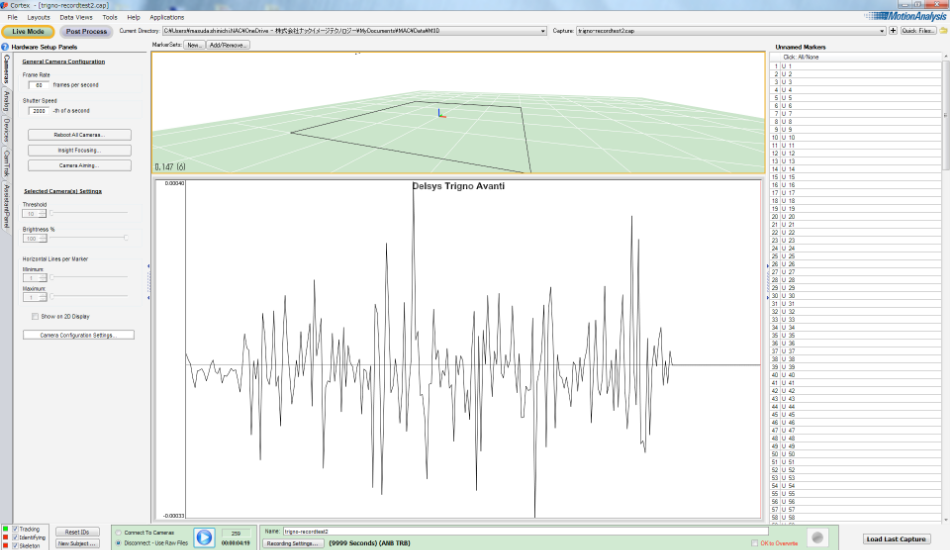Select Disconnect - Use Raw Files option
Screen dimensions: 950x550
click(119, 543)
